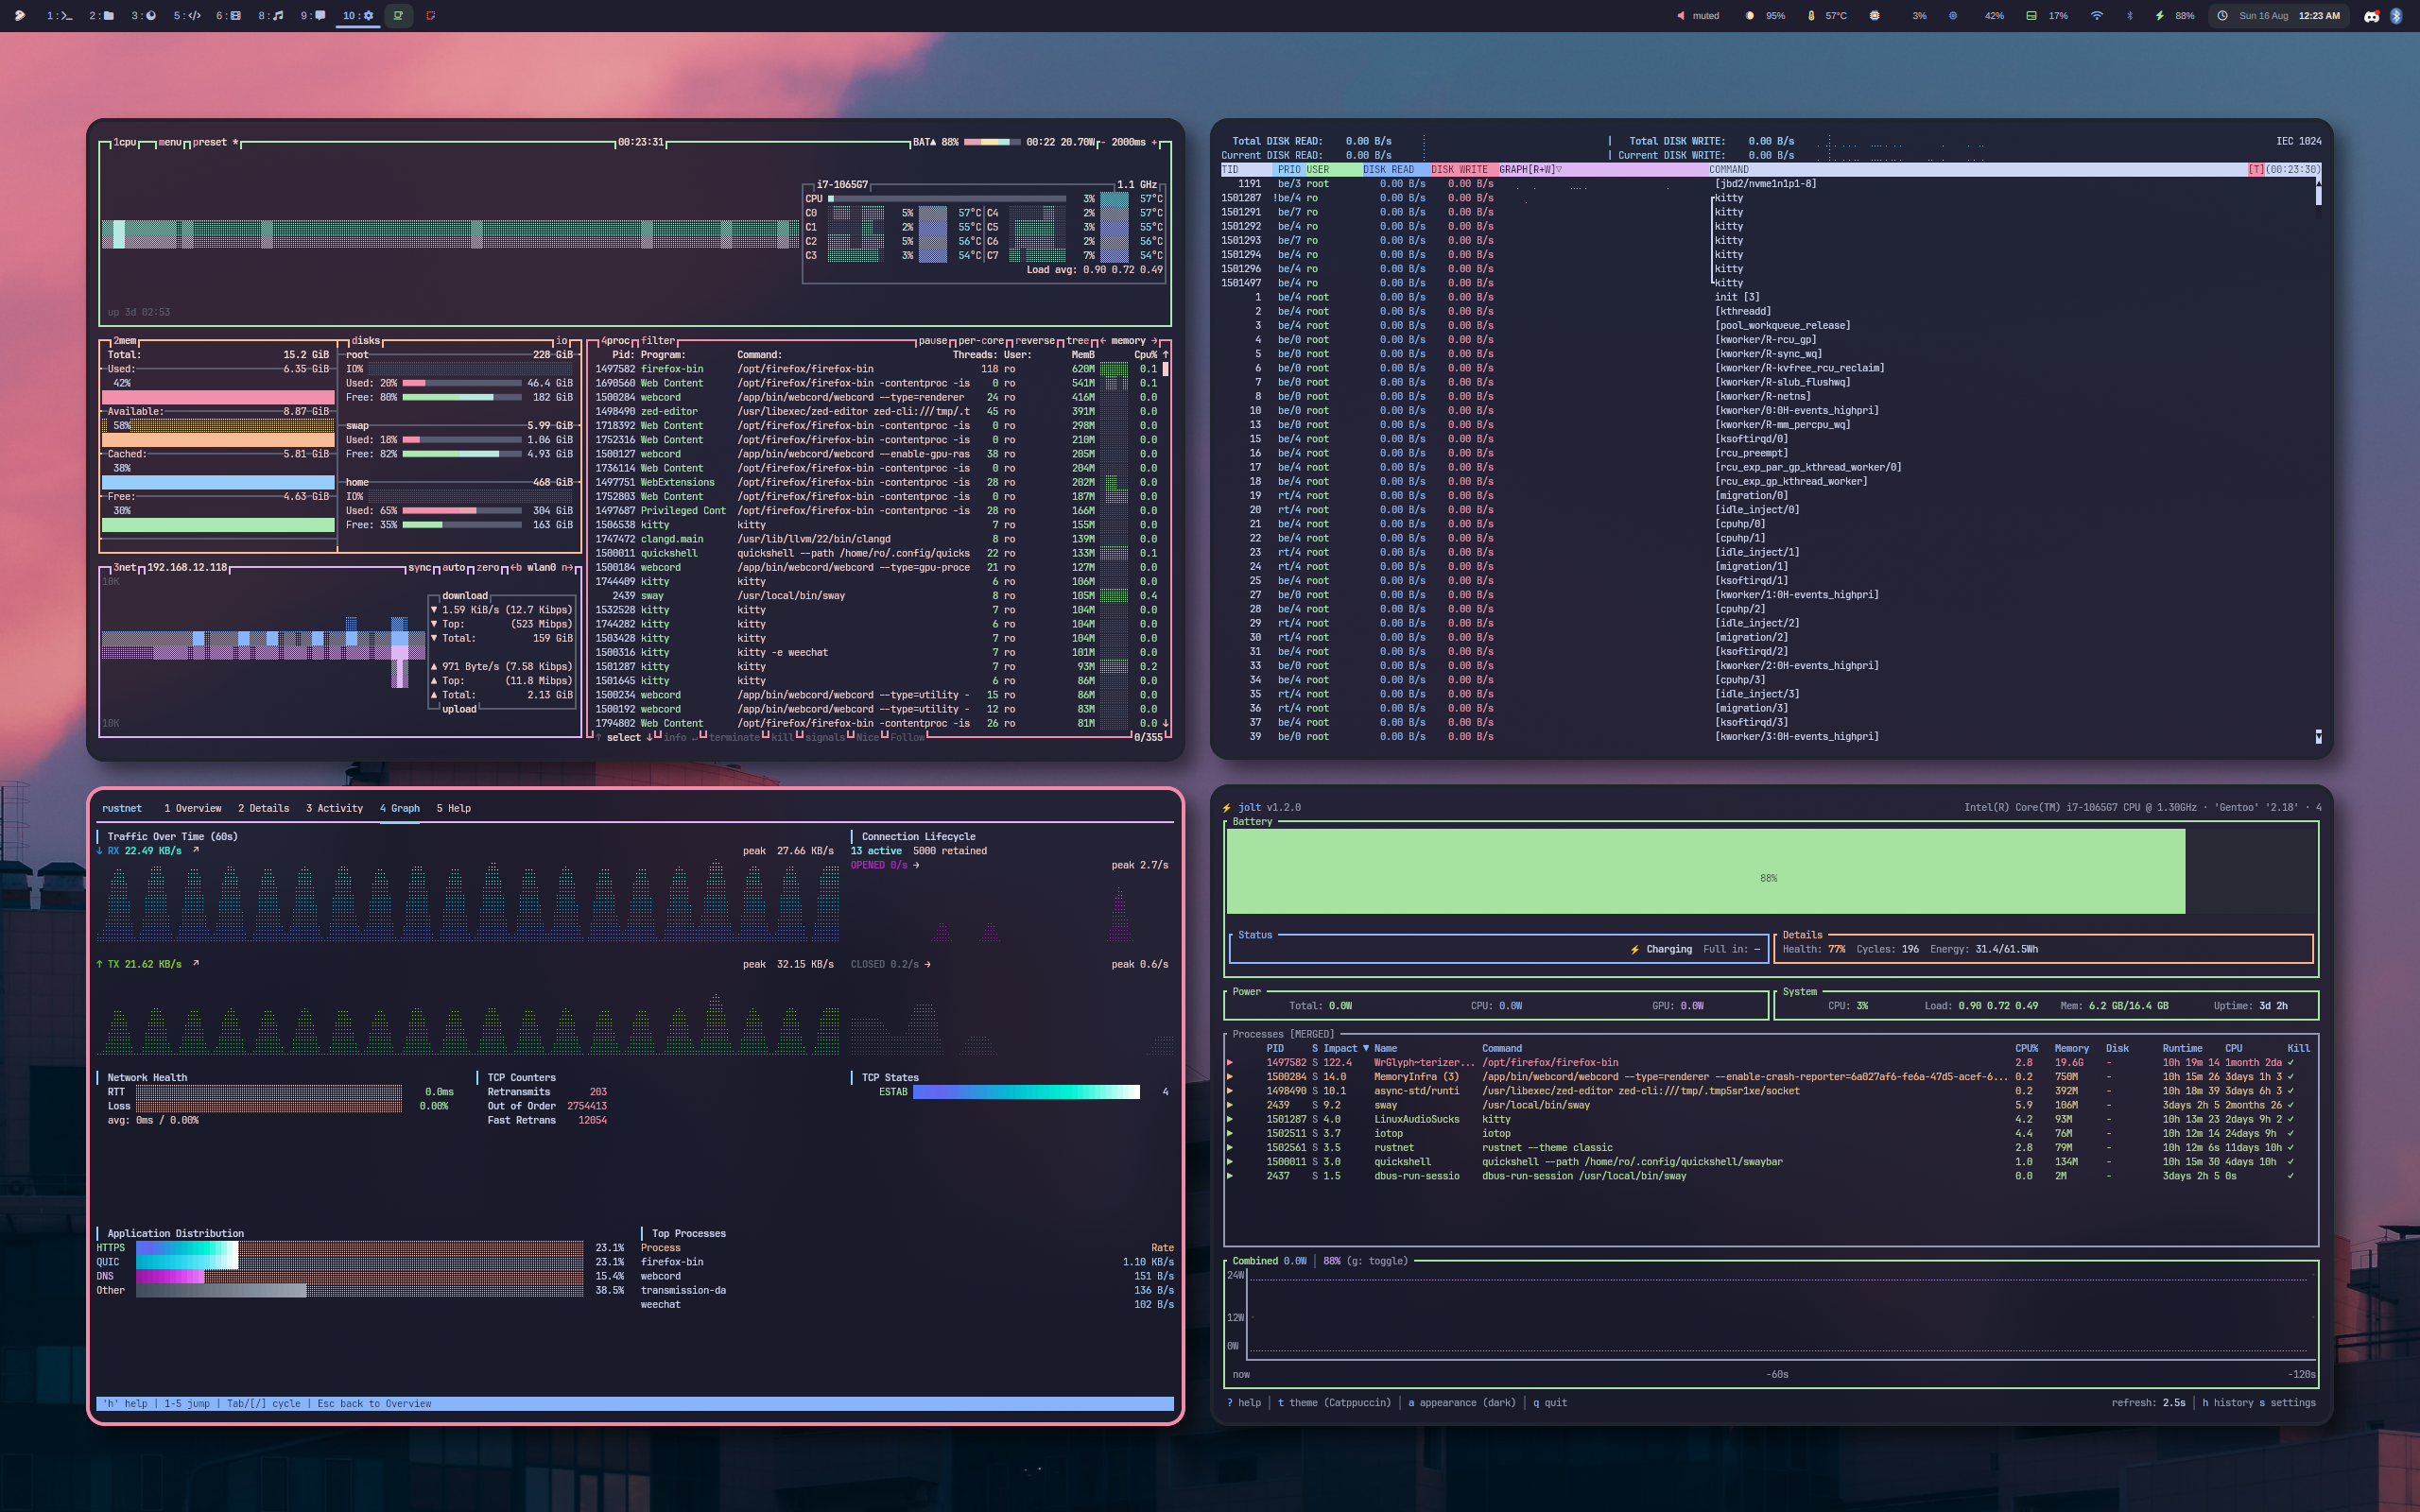Toggle combined graph with g toggle hint
This screenshot has height=1512, width=2420.
pos(1377,1261)
